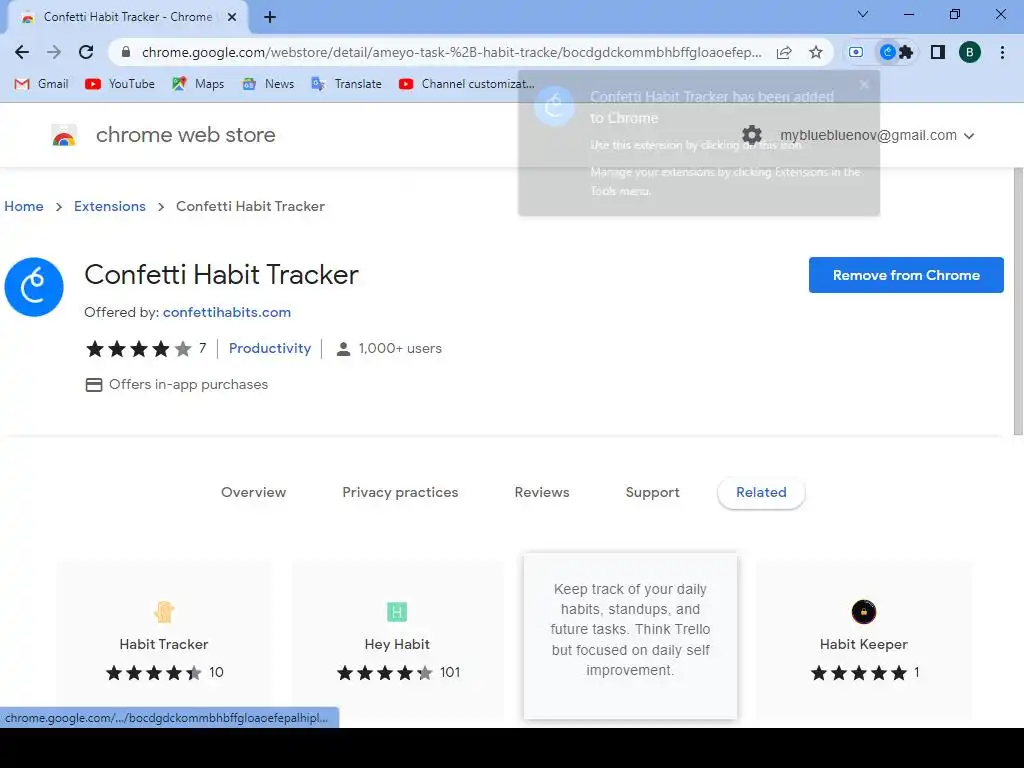
Task: Open the Translate bookmark
Action: pos(347,84)
